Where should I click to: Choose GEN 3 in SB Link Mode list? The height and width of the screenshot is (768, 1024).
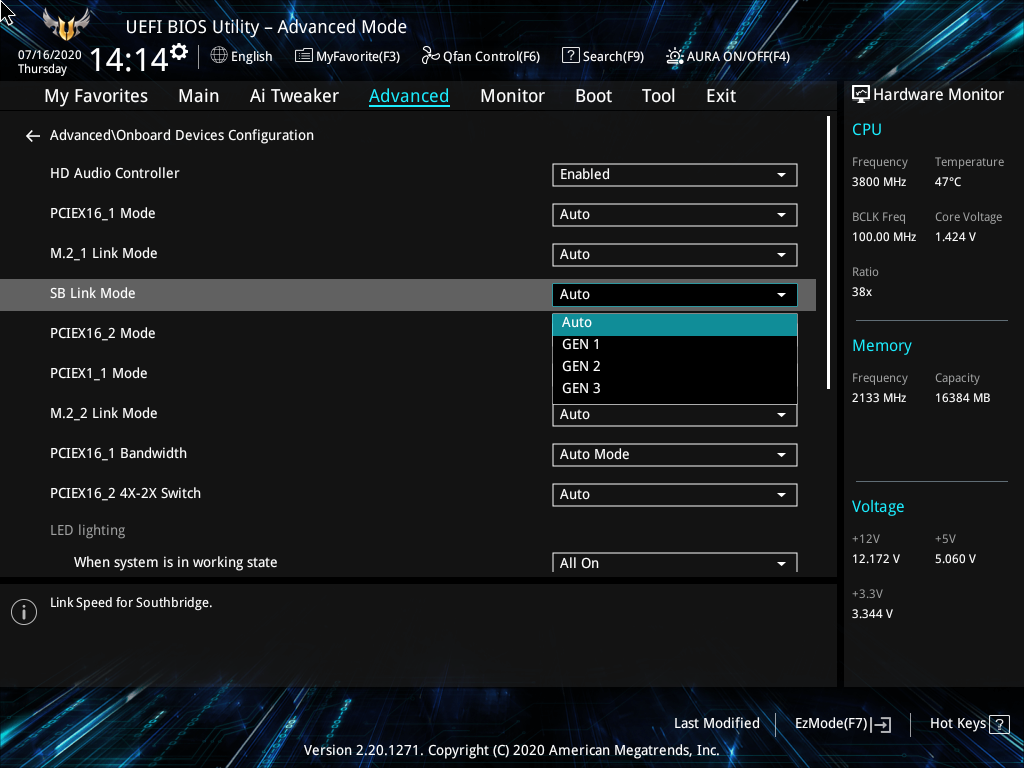pos(675,389)
